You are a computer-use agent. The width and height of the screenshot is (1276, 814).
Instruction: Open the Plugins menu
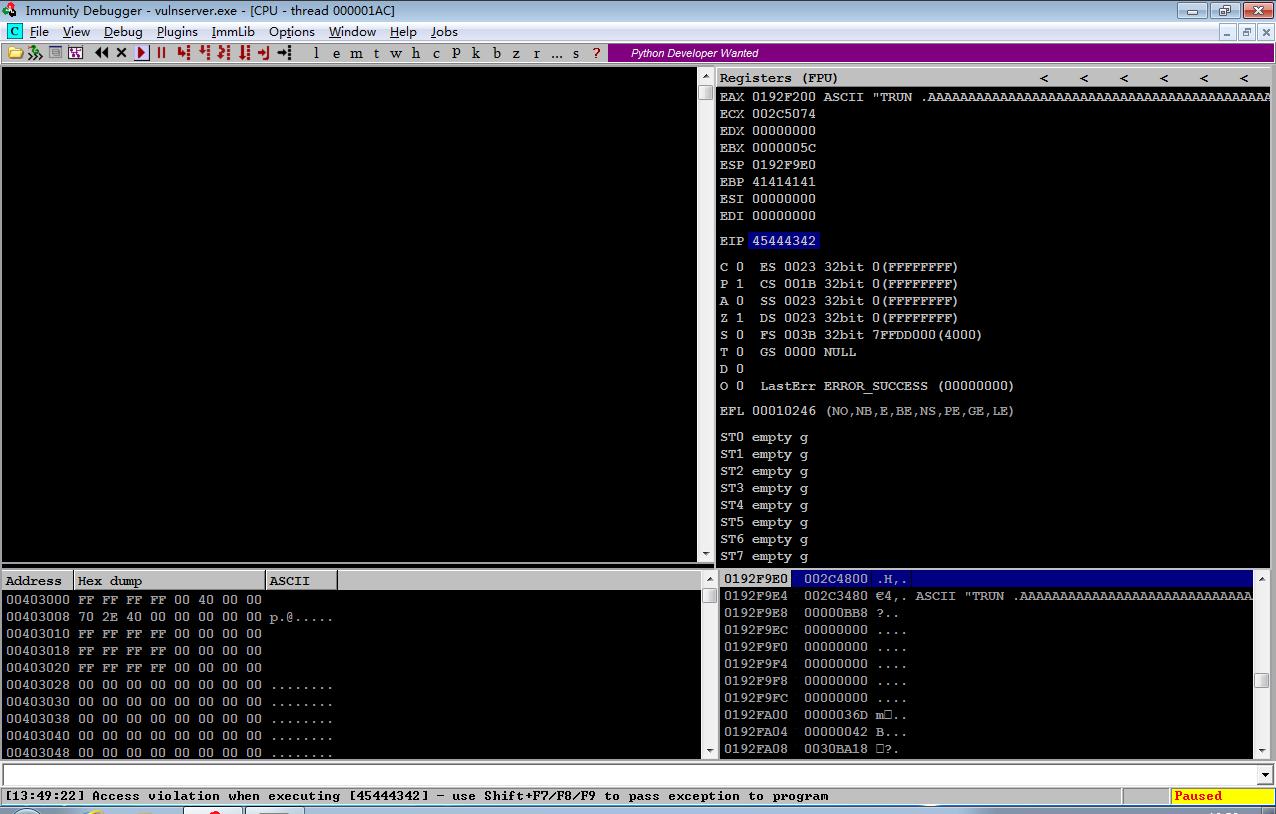177,32
